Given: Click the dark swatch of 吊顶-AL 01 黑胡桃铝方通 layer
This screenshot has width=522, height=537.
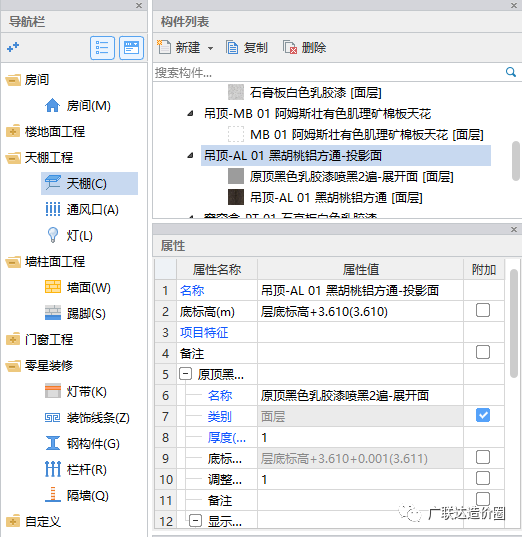Looking at the screenshot, I should pos(236,197).
